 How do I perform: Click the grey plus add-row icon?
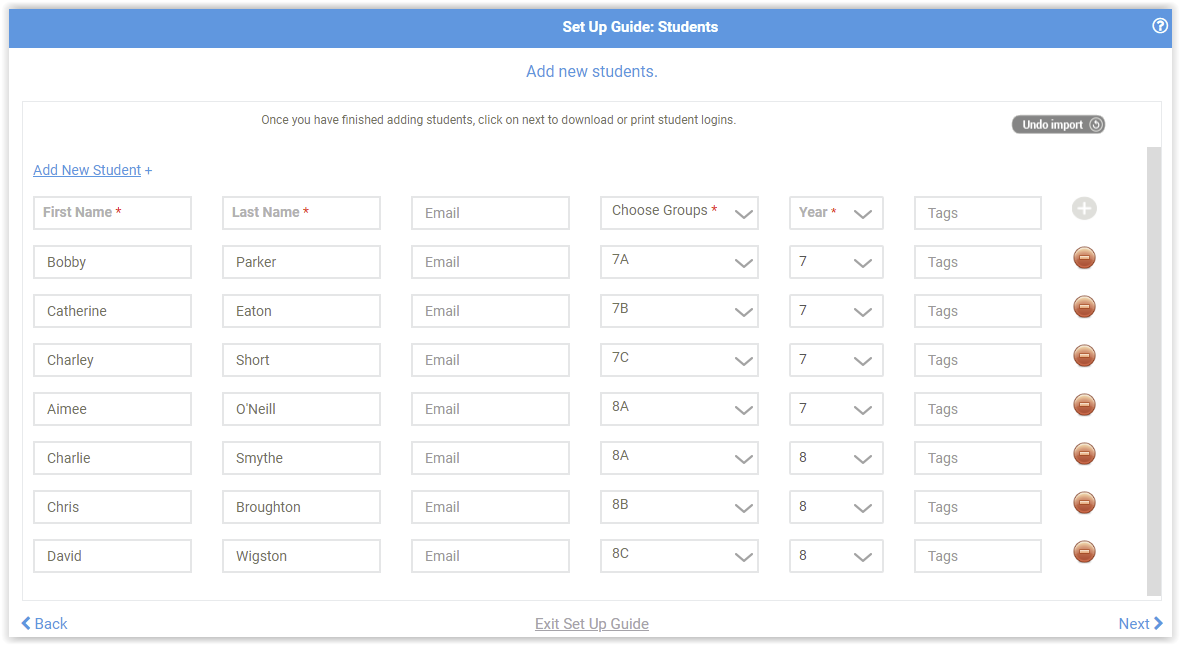pos(1084,208)
